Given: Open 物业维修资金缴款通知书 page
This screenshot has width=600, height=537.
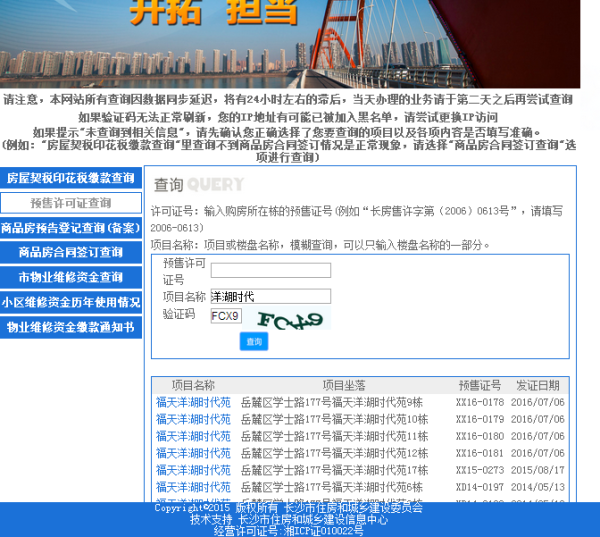Looking at the screenshot, I should [71, 327].
